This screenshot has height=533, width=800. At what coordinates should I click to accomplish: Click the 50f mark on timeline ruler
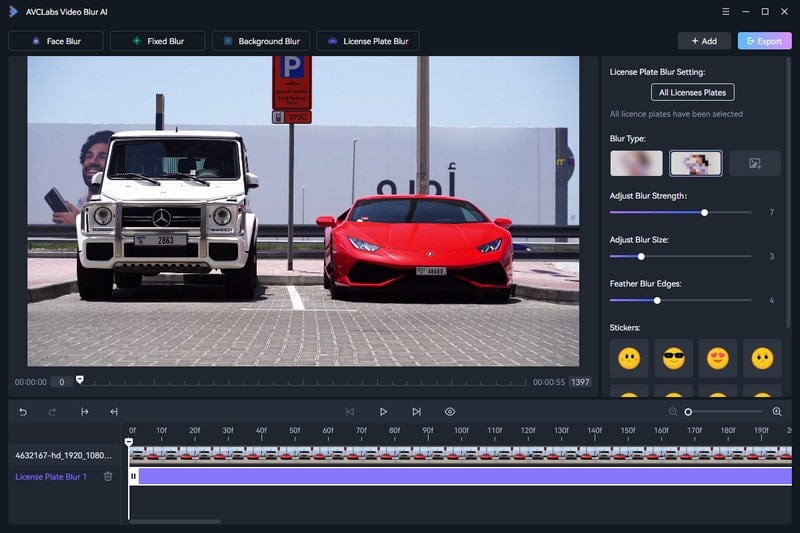(x=295, y=430)
